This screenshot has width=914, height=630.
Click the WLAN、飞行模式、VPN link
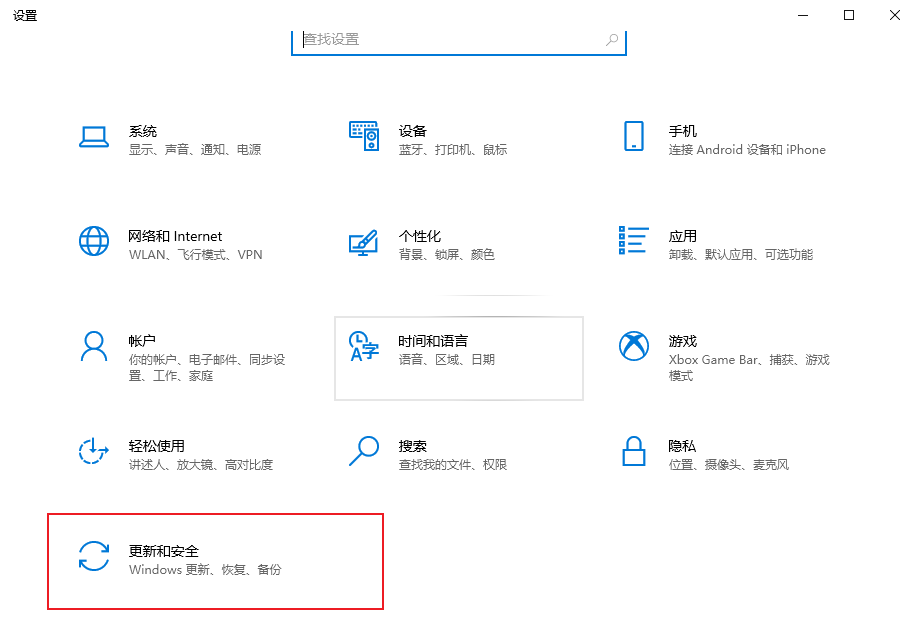pyautogui.click(x=194, y=254)
